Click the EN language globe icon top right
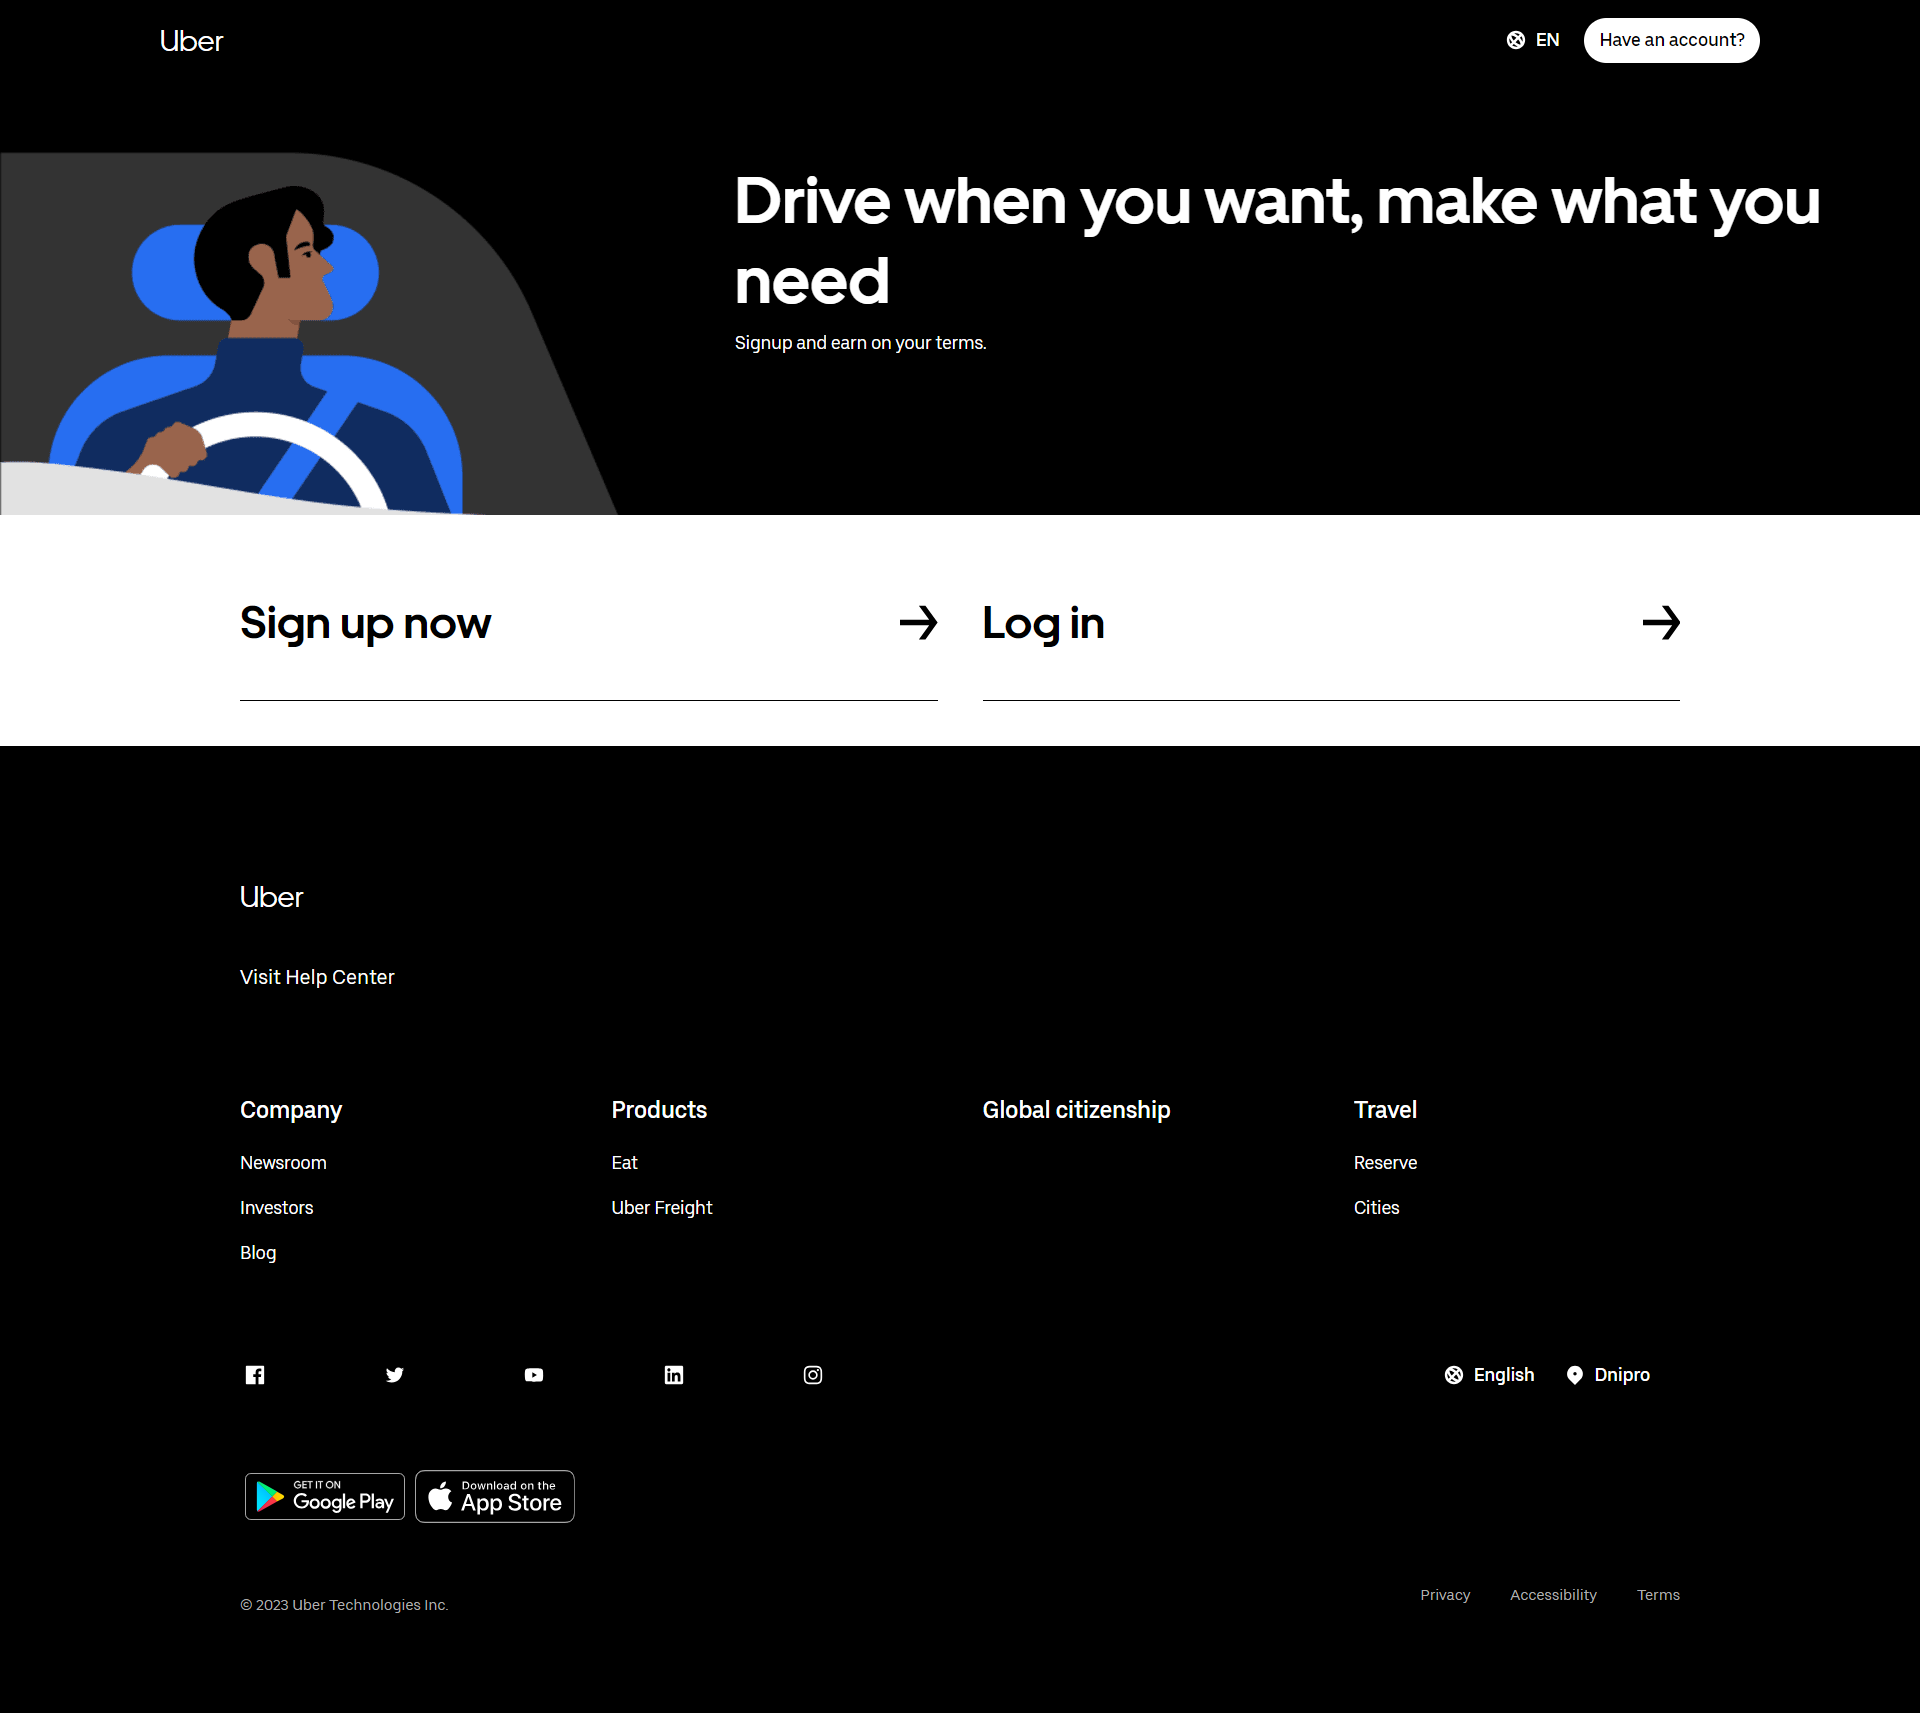This screenshot has width=1920, height=1713. (x=1515, y=40)
